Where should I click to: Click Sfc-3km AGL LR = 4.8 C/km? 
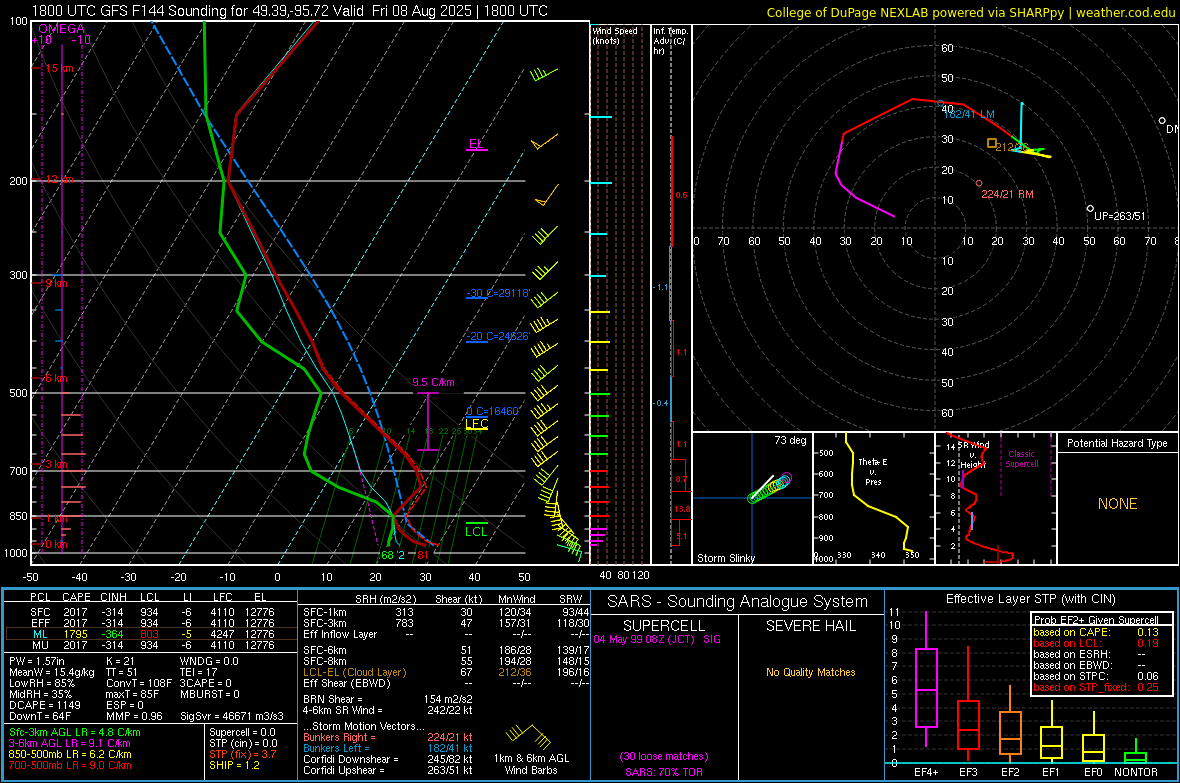pyautogui.click(x=75, y=732)
